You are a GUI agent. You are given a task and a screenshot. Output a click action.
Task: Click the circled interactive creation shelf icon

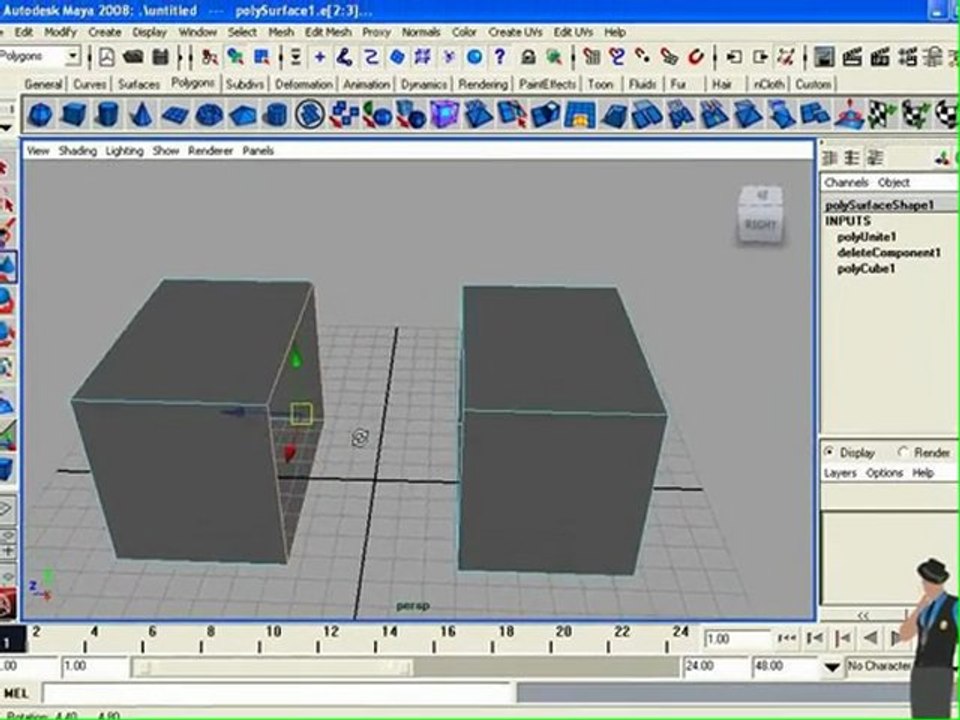(310, 115)
